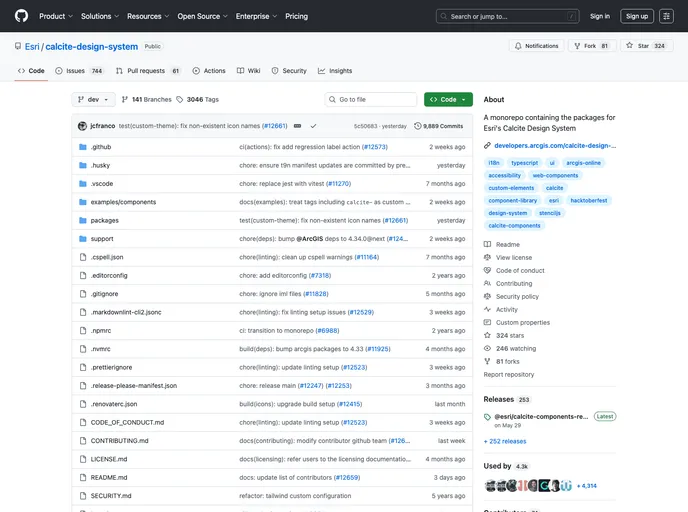Switch to the Insights tab
688x512 pixels.
point(335,71)
